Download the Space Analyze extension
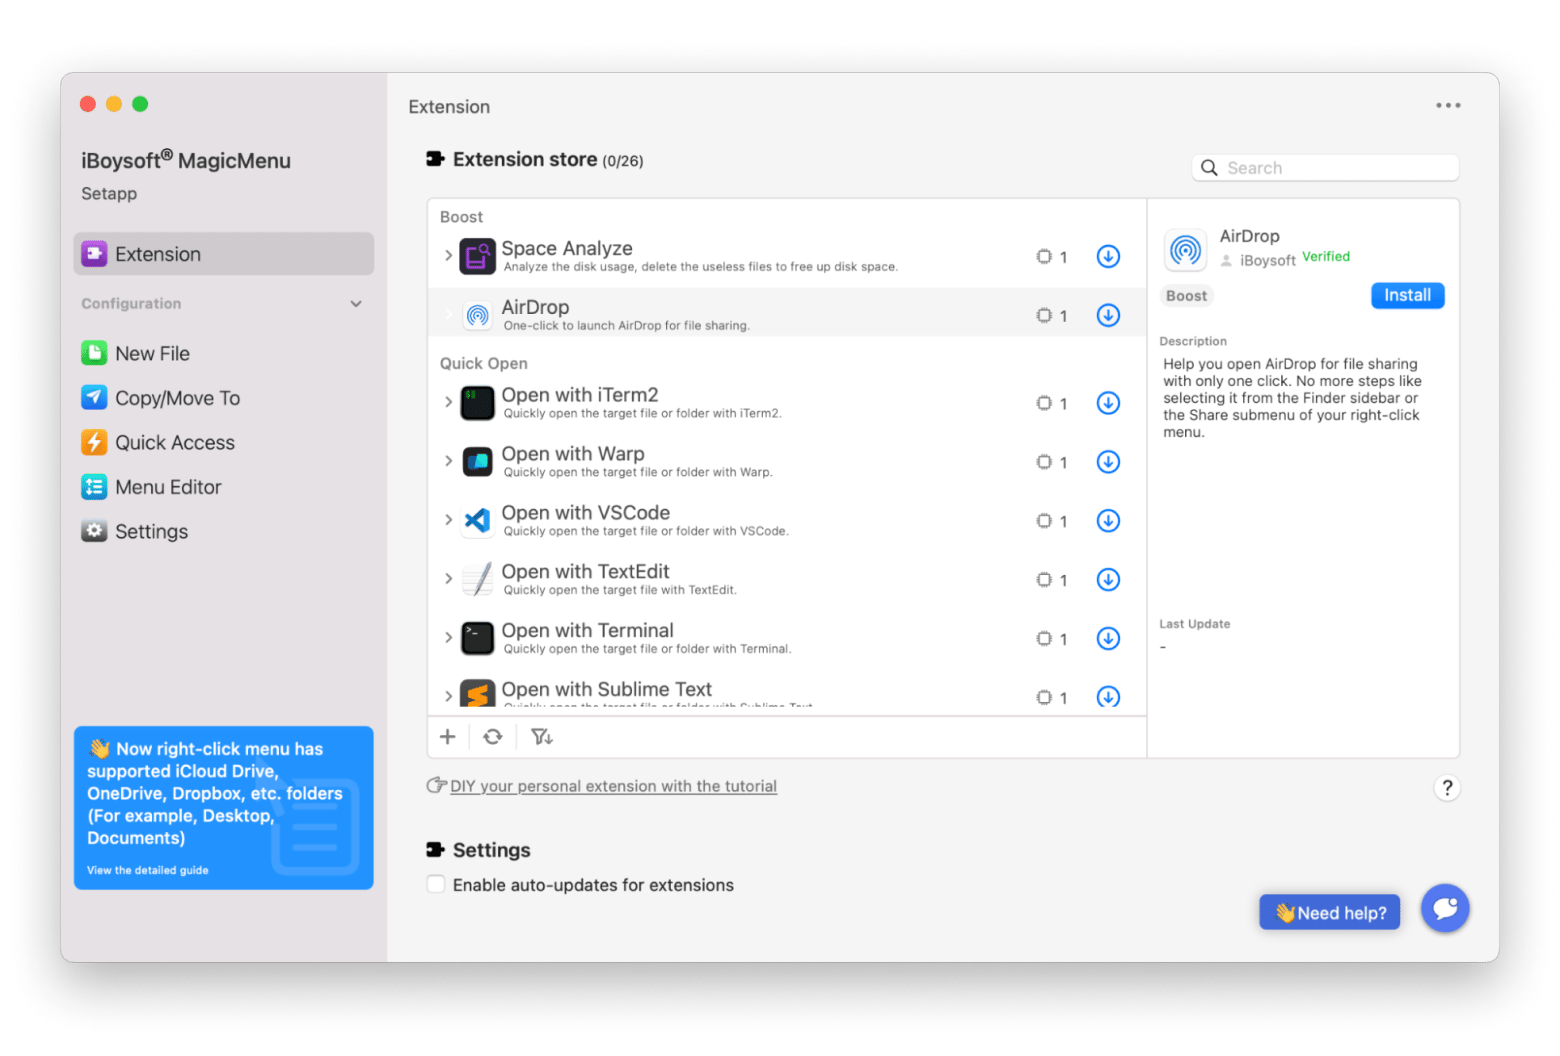 pyautogui.click(x=1108, y=256)
